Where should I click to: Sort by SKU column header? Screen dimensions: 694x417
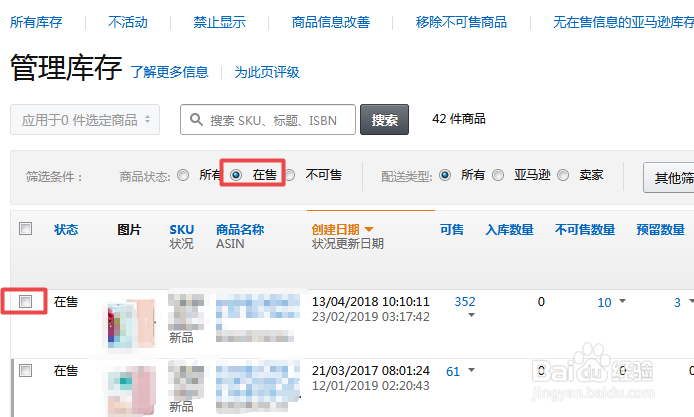[x=181, y=229]
